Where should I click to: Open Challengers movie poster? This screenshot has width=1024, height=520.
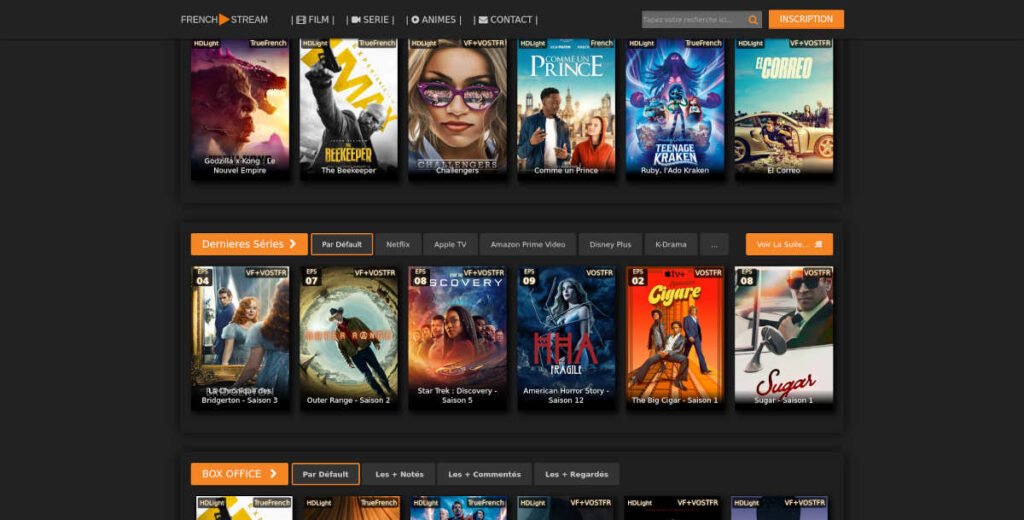click(x=457, y=110)
